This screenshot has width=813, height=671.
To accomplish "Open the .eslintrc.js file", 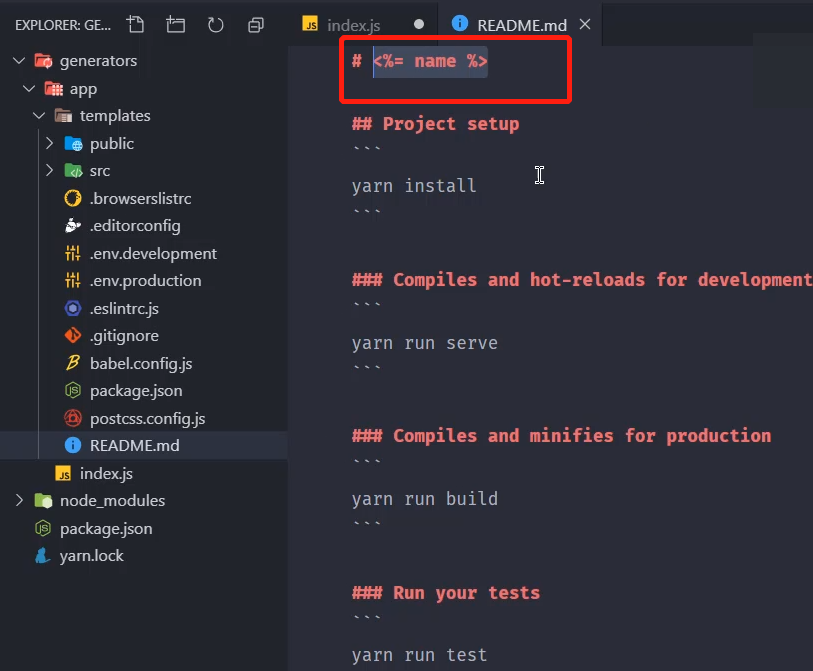I will 124,309.
